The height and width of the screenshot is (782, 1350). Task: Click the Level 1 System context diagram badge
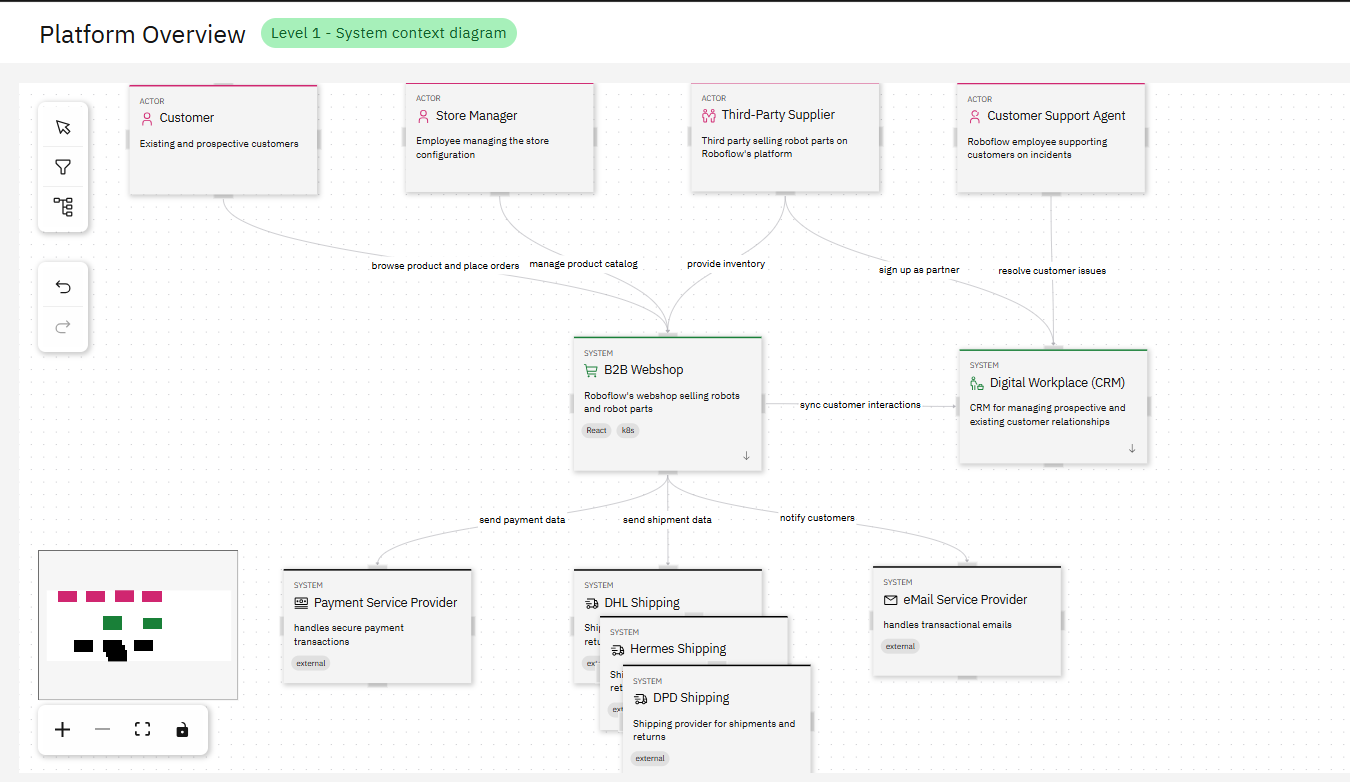[389, 33]
